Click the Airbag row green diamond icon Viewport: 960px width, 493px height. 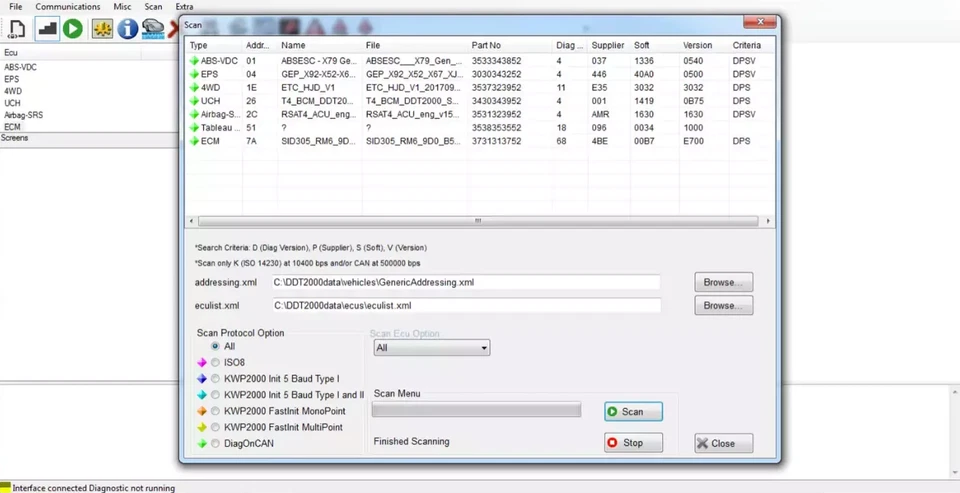pos(194,115)
